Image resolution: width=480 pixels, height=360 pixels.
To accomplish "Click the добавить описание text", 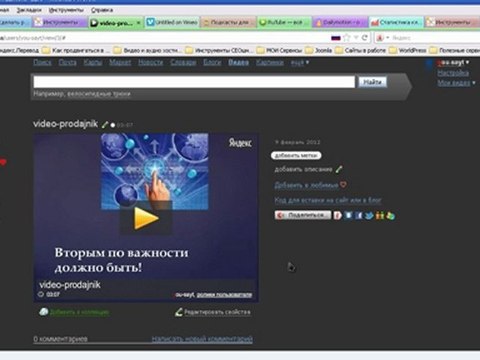I will (x=303, y=169).
